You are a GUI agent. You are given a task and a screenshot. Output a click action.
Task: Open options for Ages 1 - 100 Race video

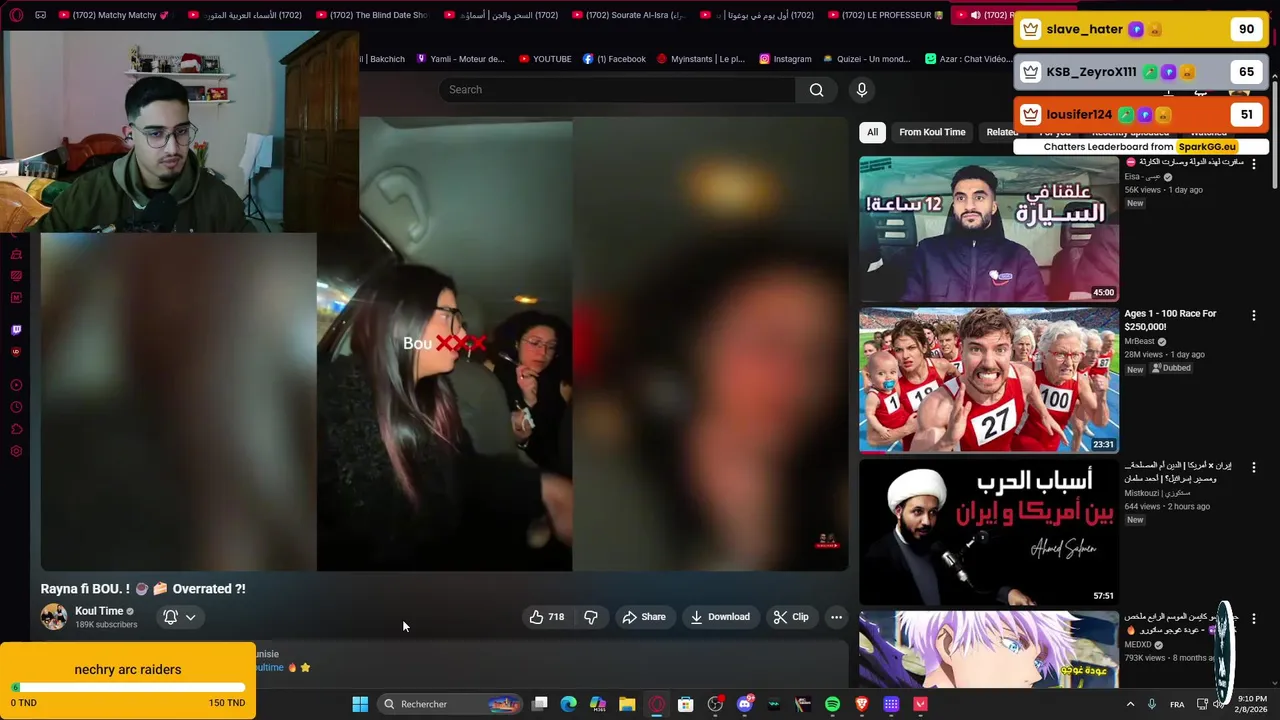click(x=1254, y=315)
